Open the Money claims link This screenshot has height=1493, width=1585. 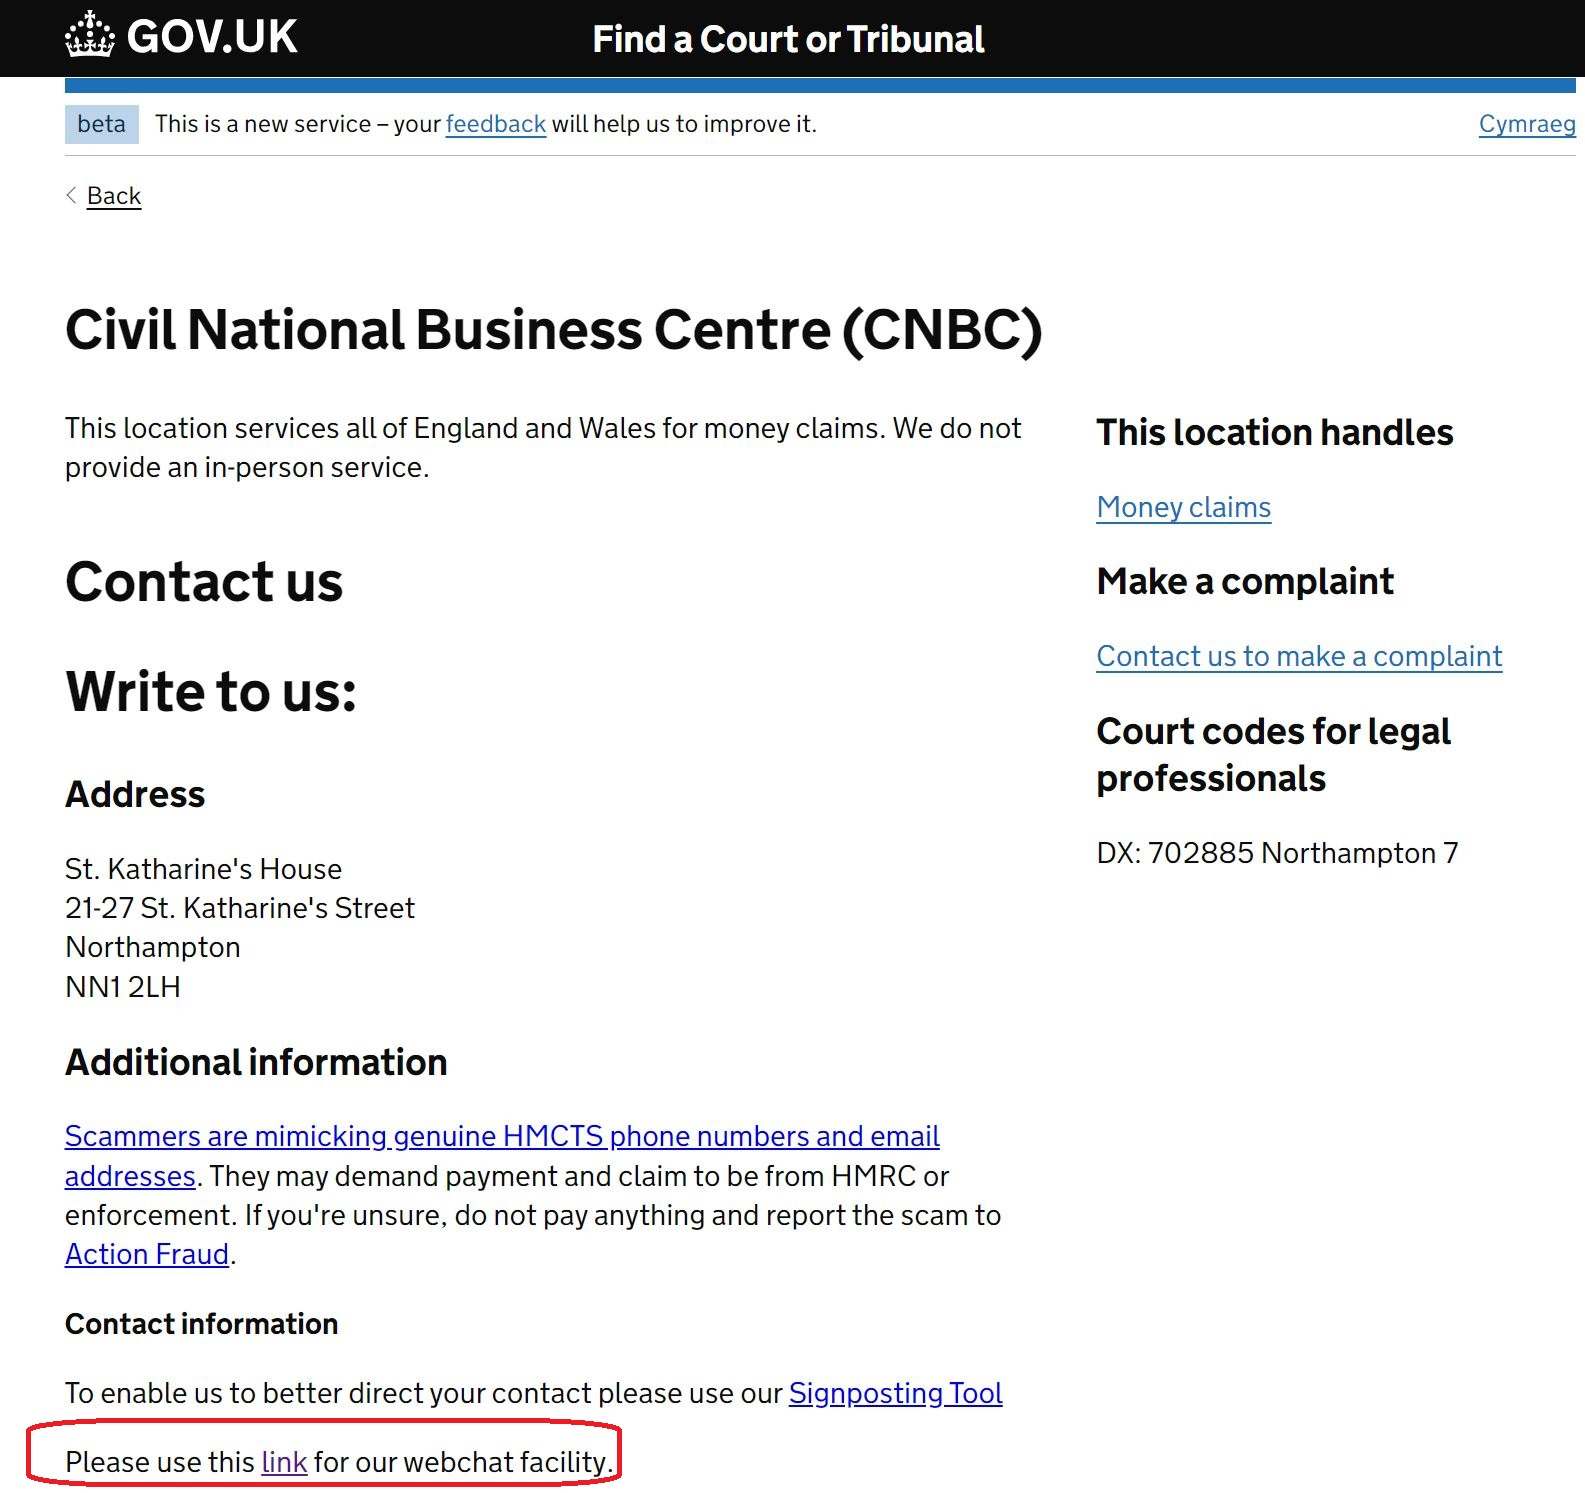click(x=1183, y=507)
